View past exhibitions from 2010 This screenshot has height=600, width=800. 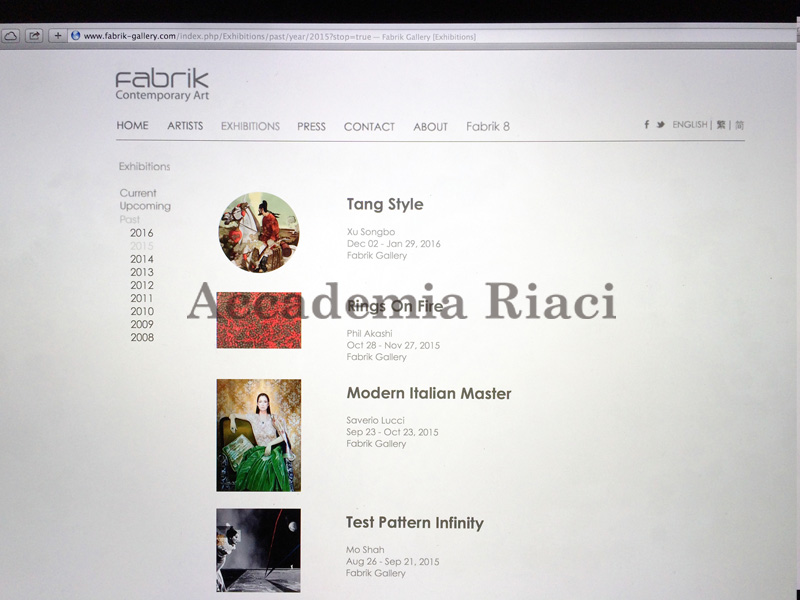[142, 311]
